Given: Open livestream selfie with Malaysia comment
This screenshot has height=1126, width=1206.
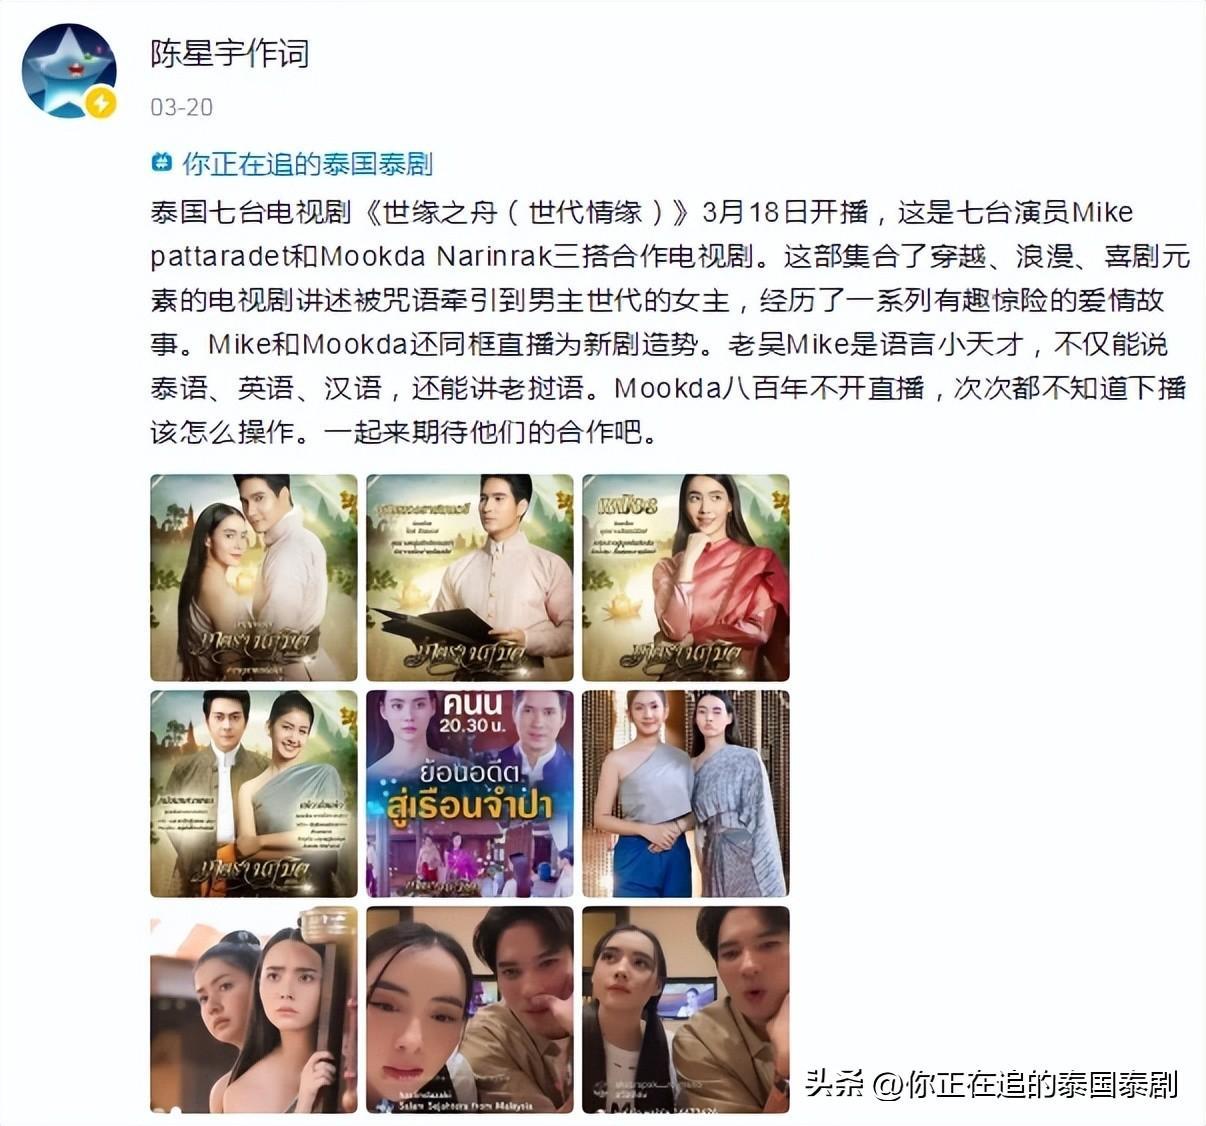Looking at the screenshot, I should (470, 1010).
